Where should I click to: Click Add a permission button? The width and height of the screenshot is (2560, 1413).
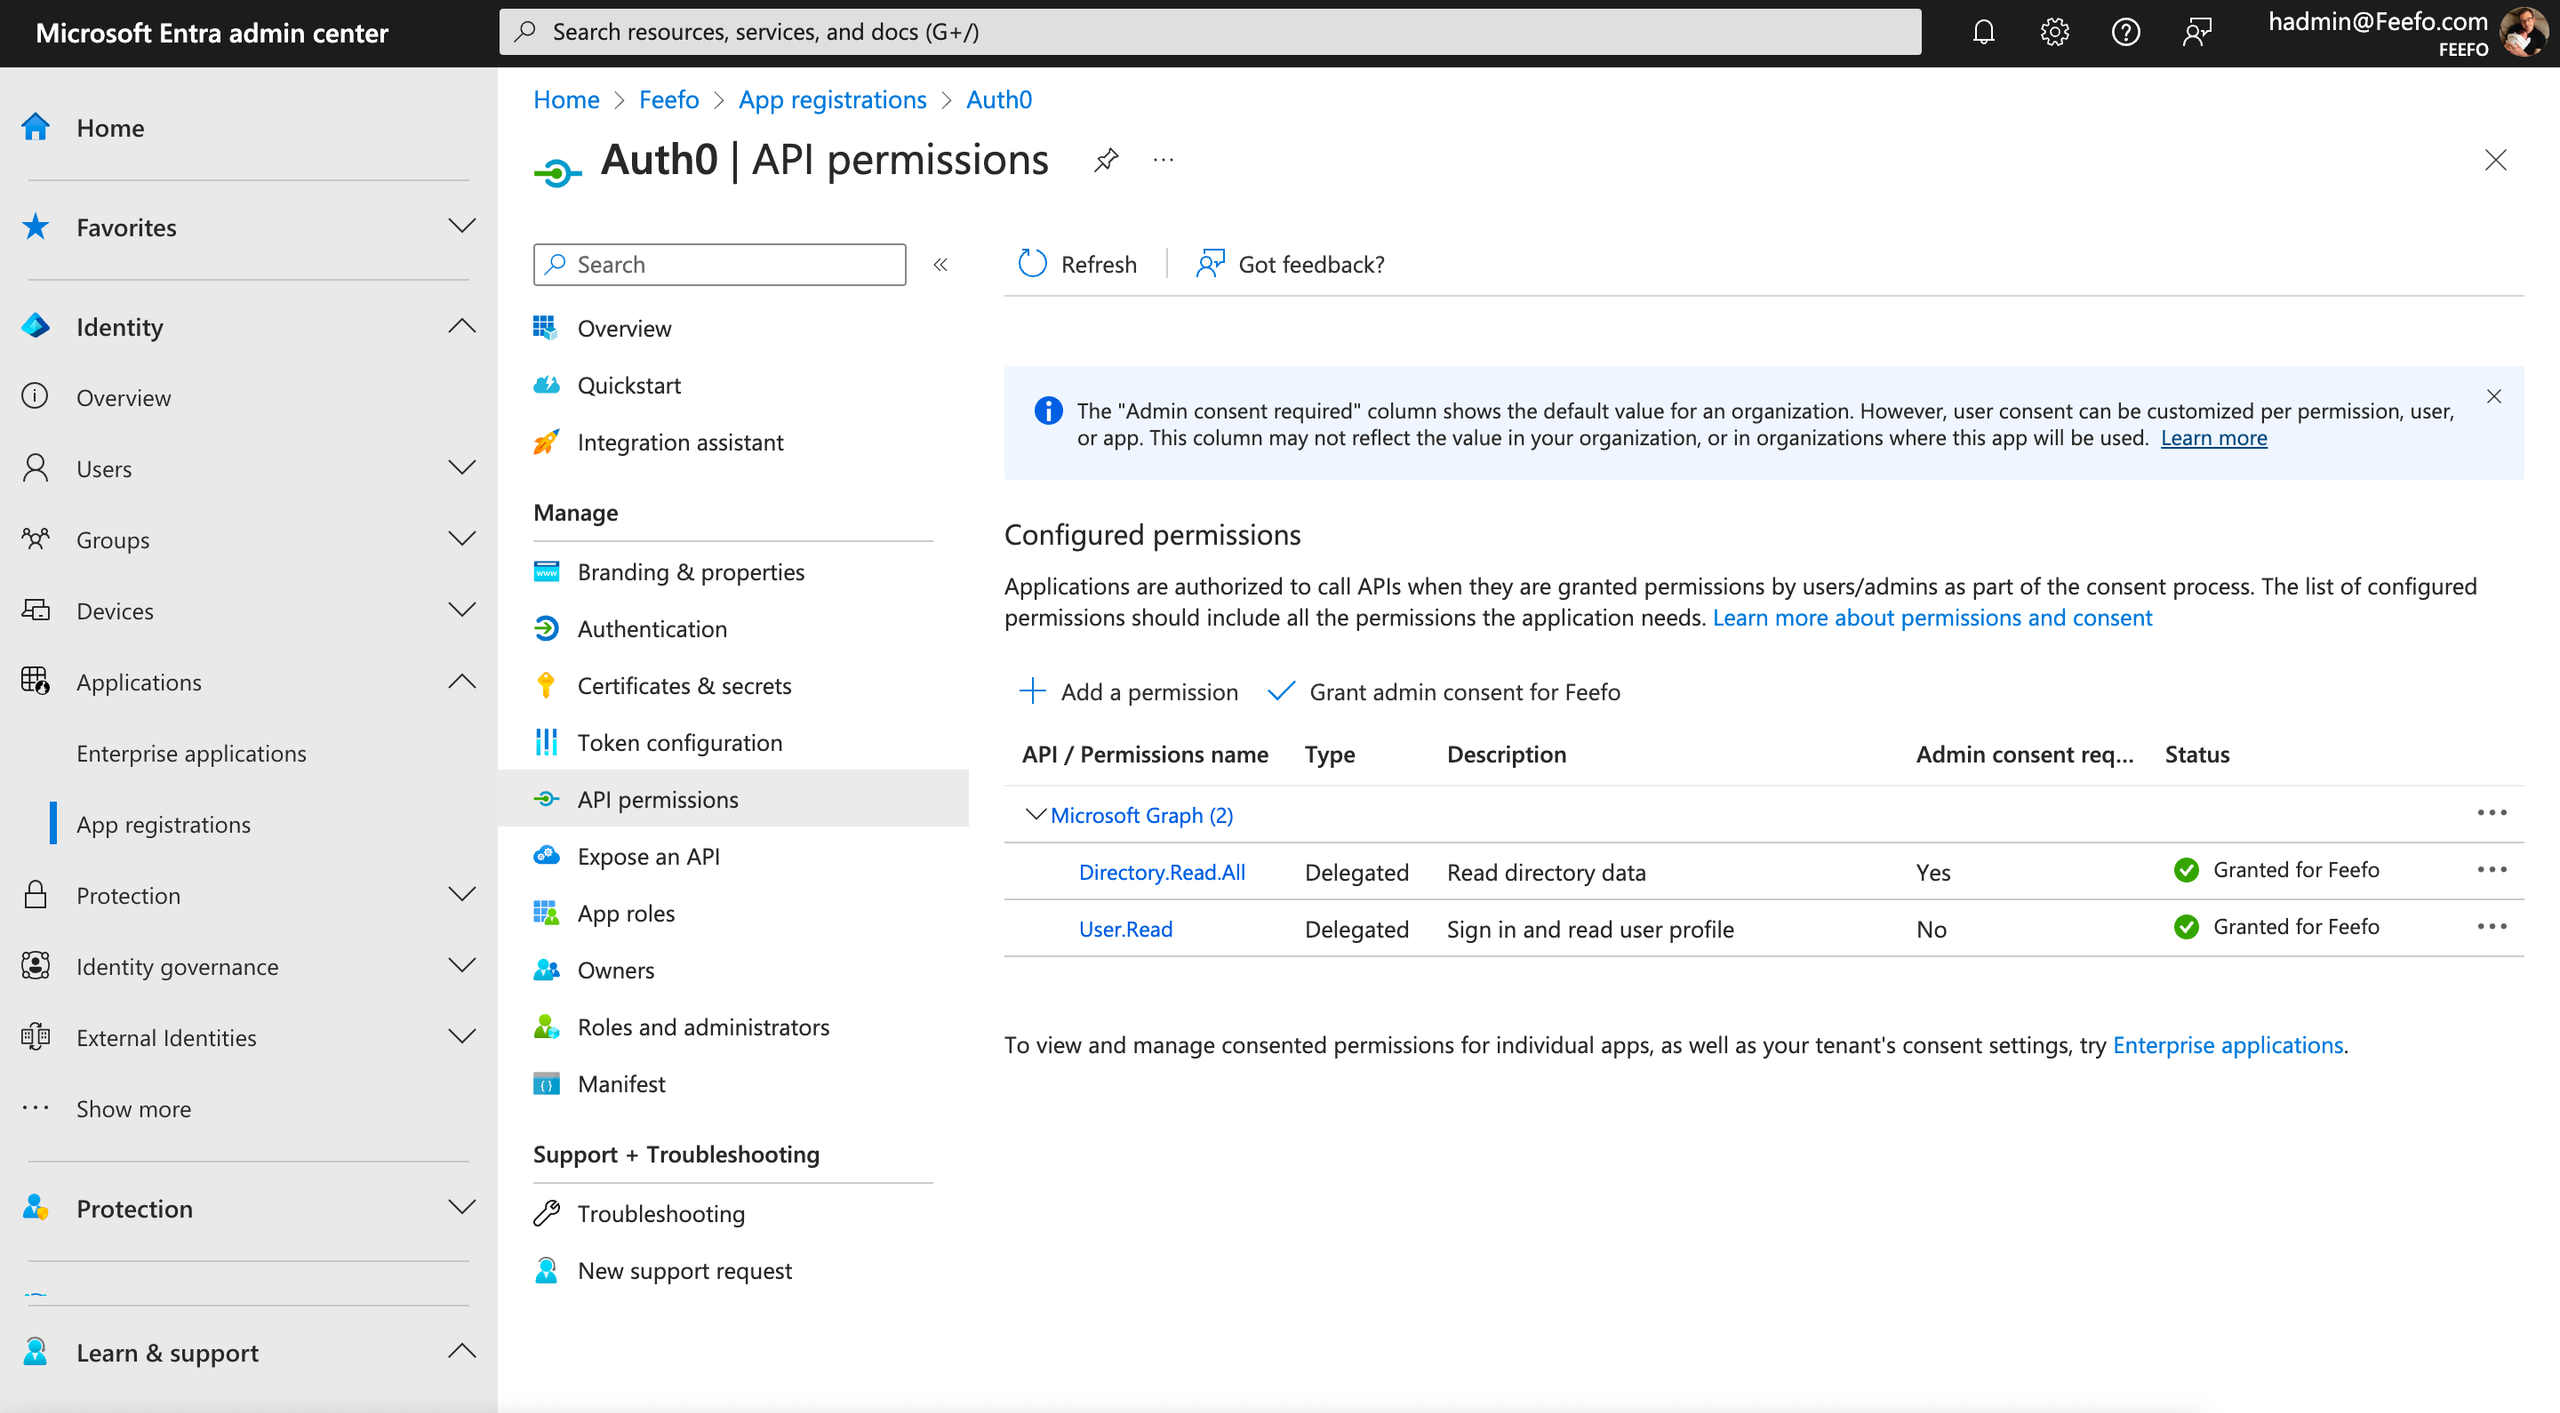coord(1128,692)
